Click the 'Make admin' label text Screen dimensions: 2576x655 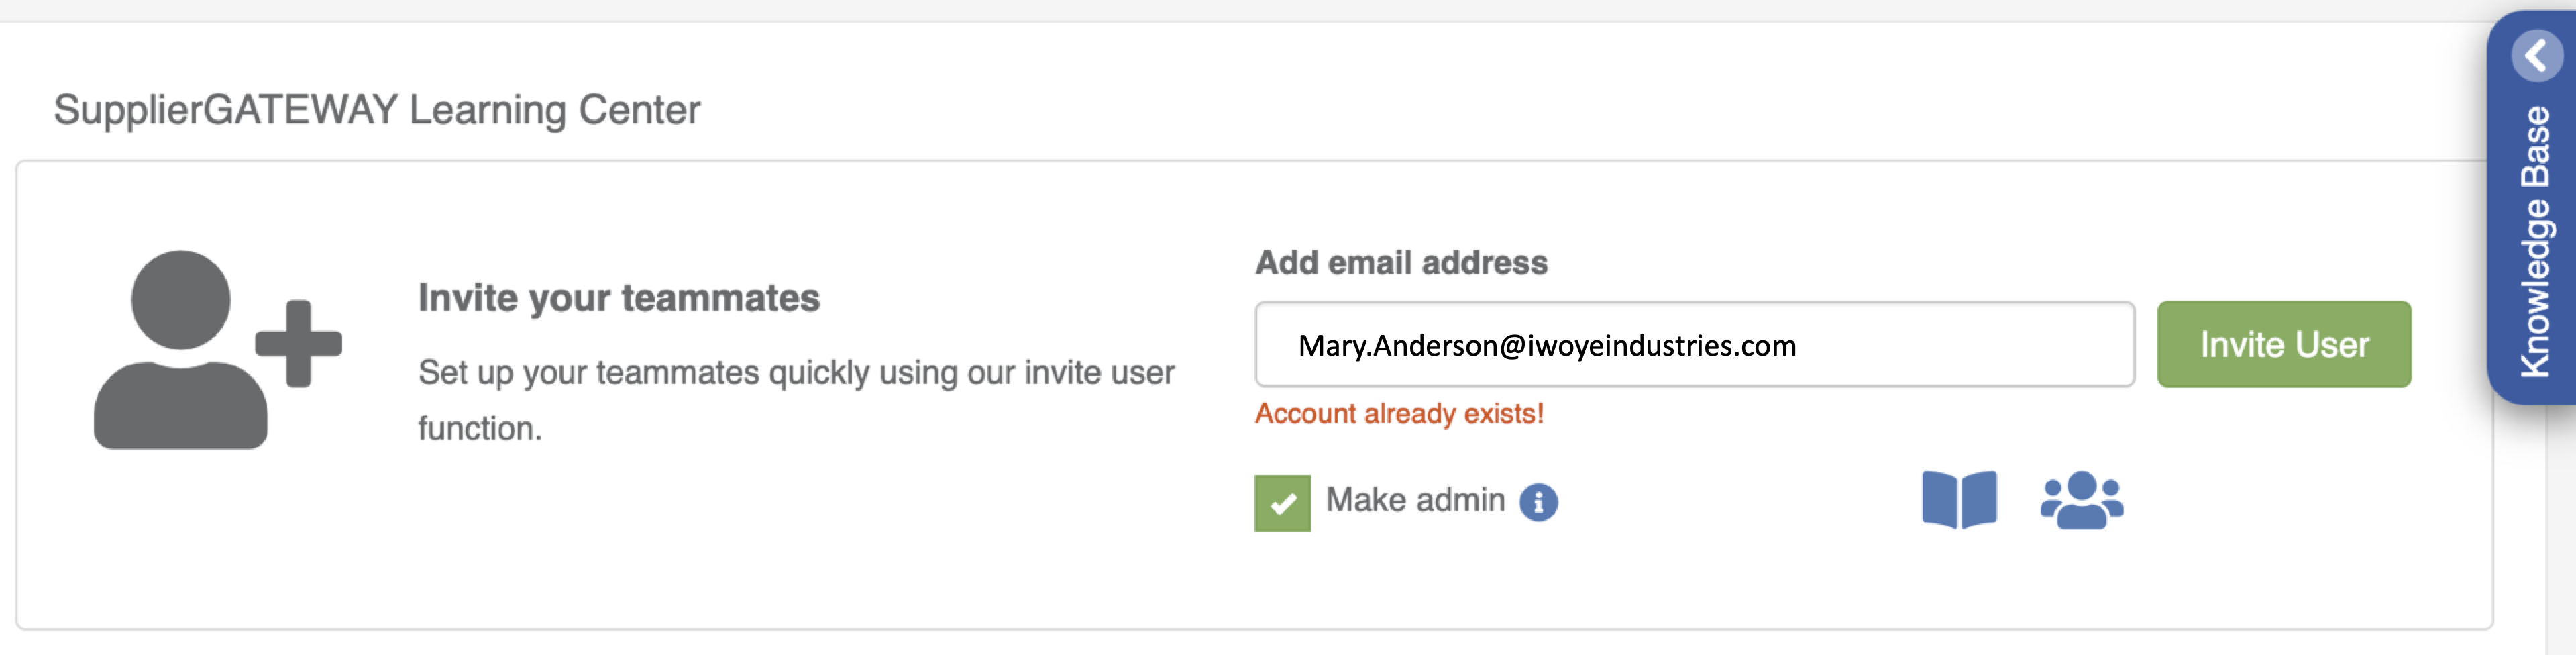pyautogui.click(x=1414, y=500)
